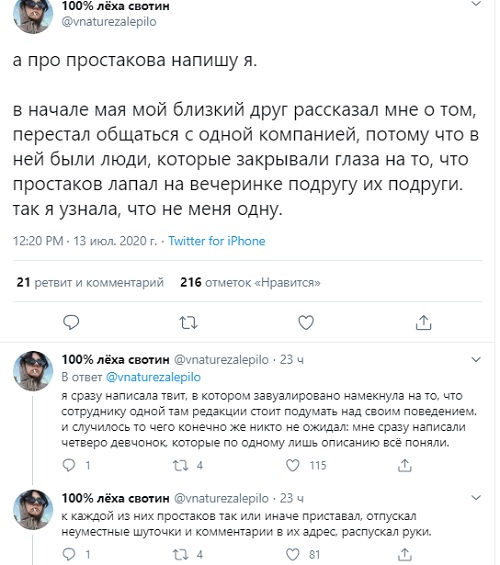Retweet the second reply tweet

point(180,554)
